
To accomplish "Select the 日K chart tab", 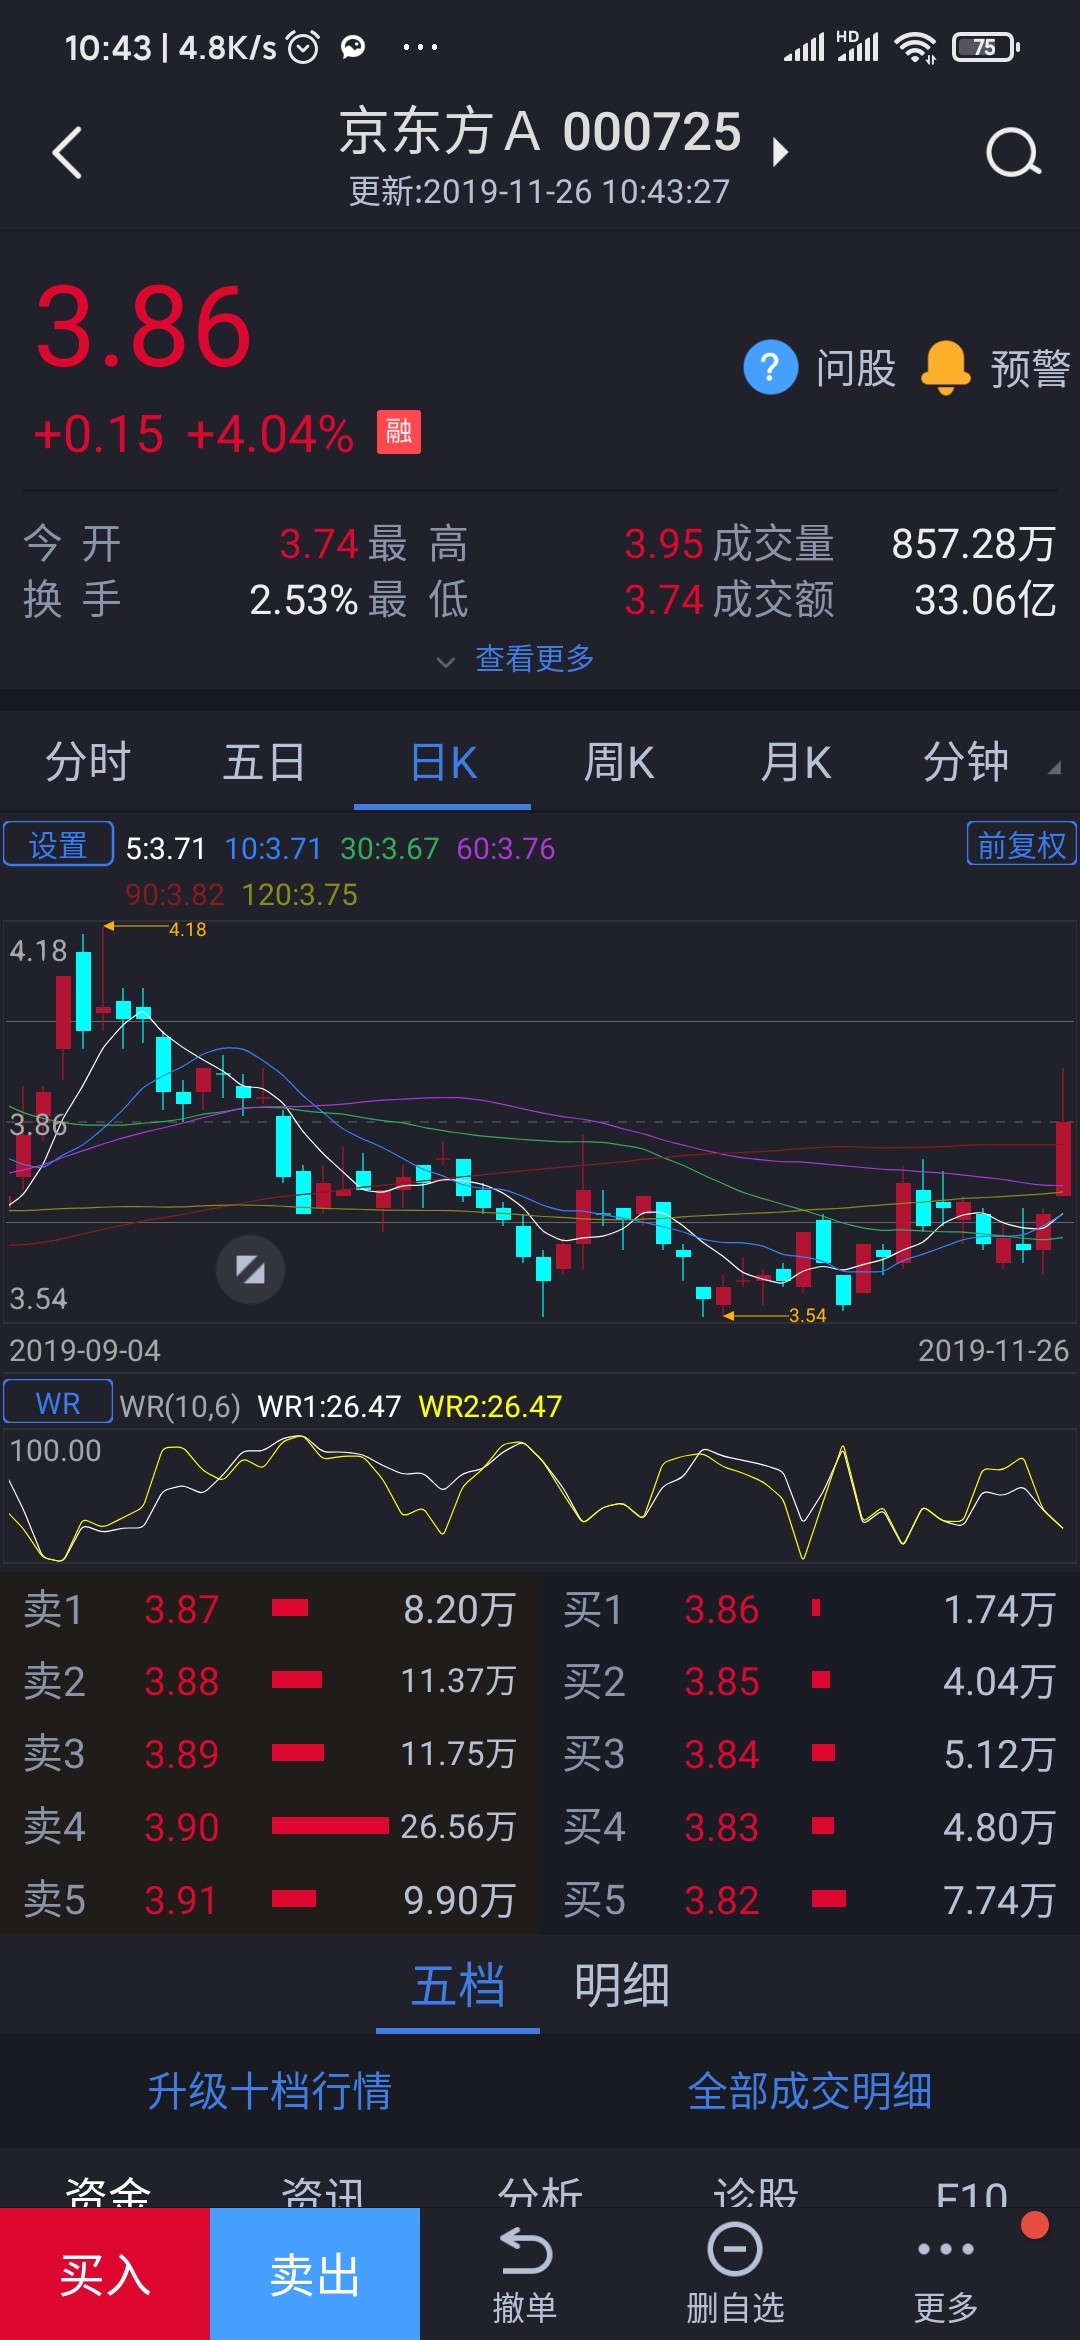I will tap(443, 762).
